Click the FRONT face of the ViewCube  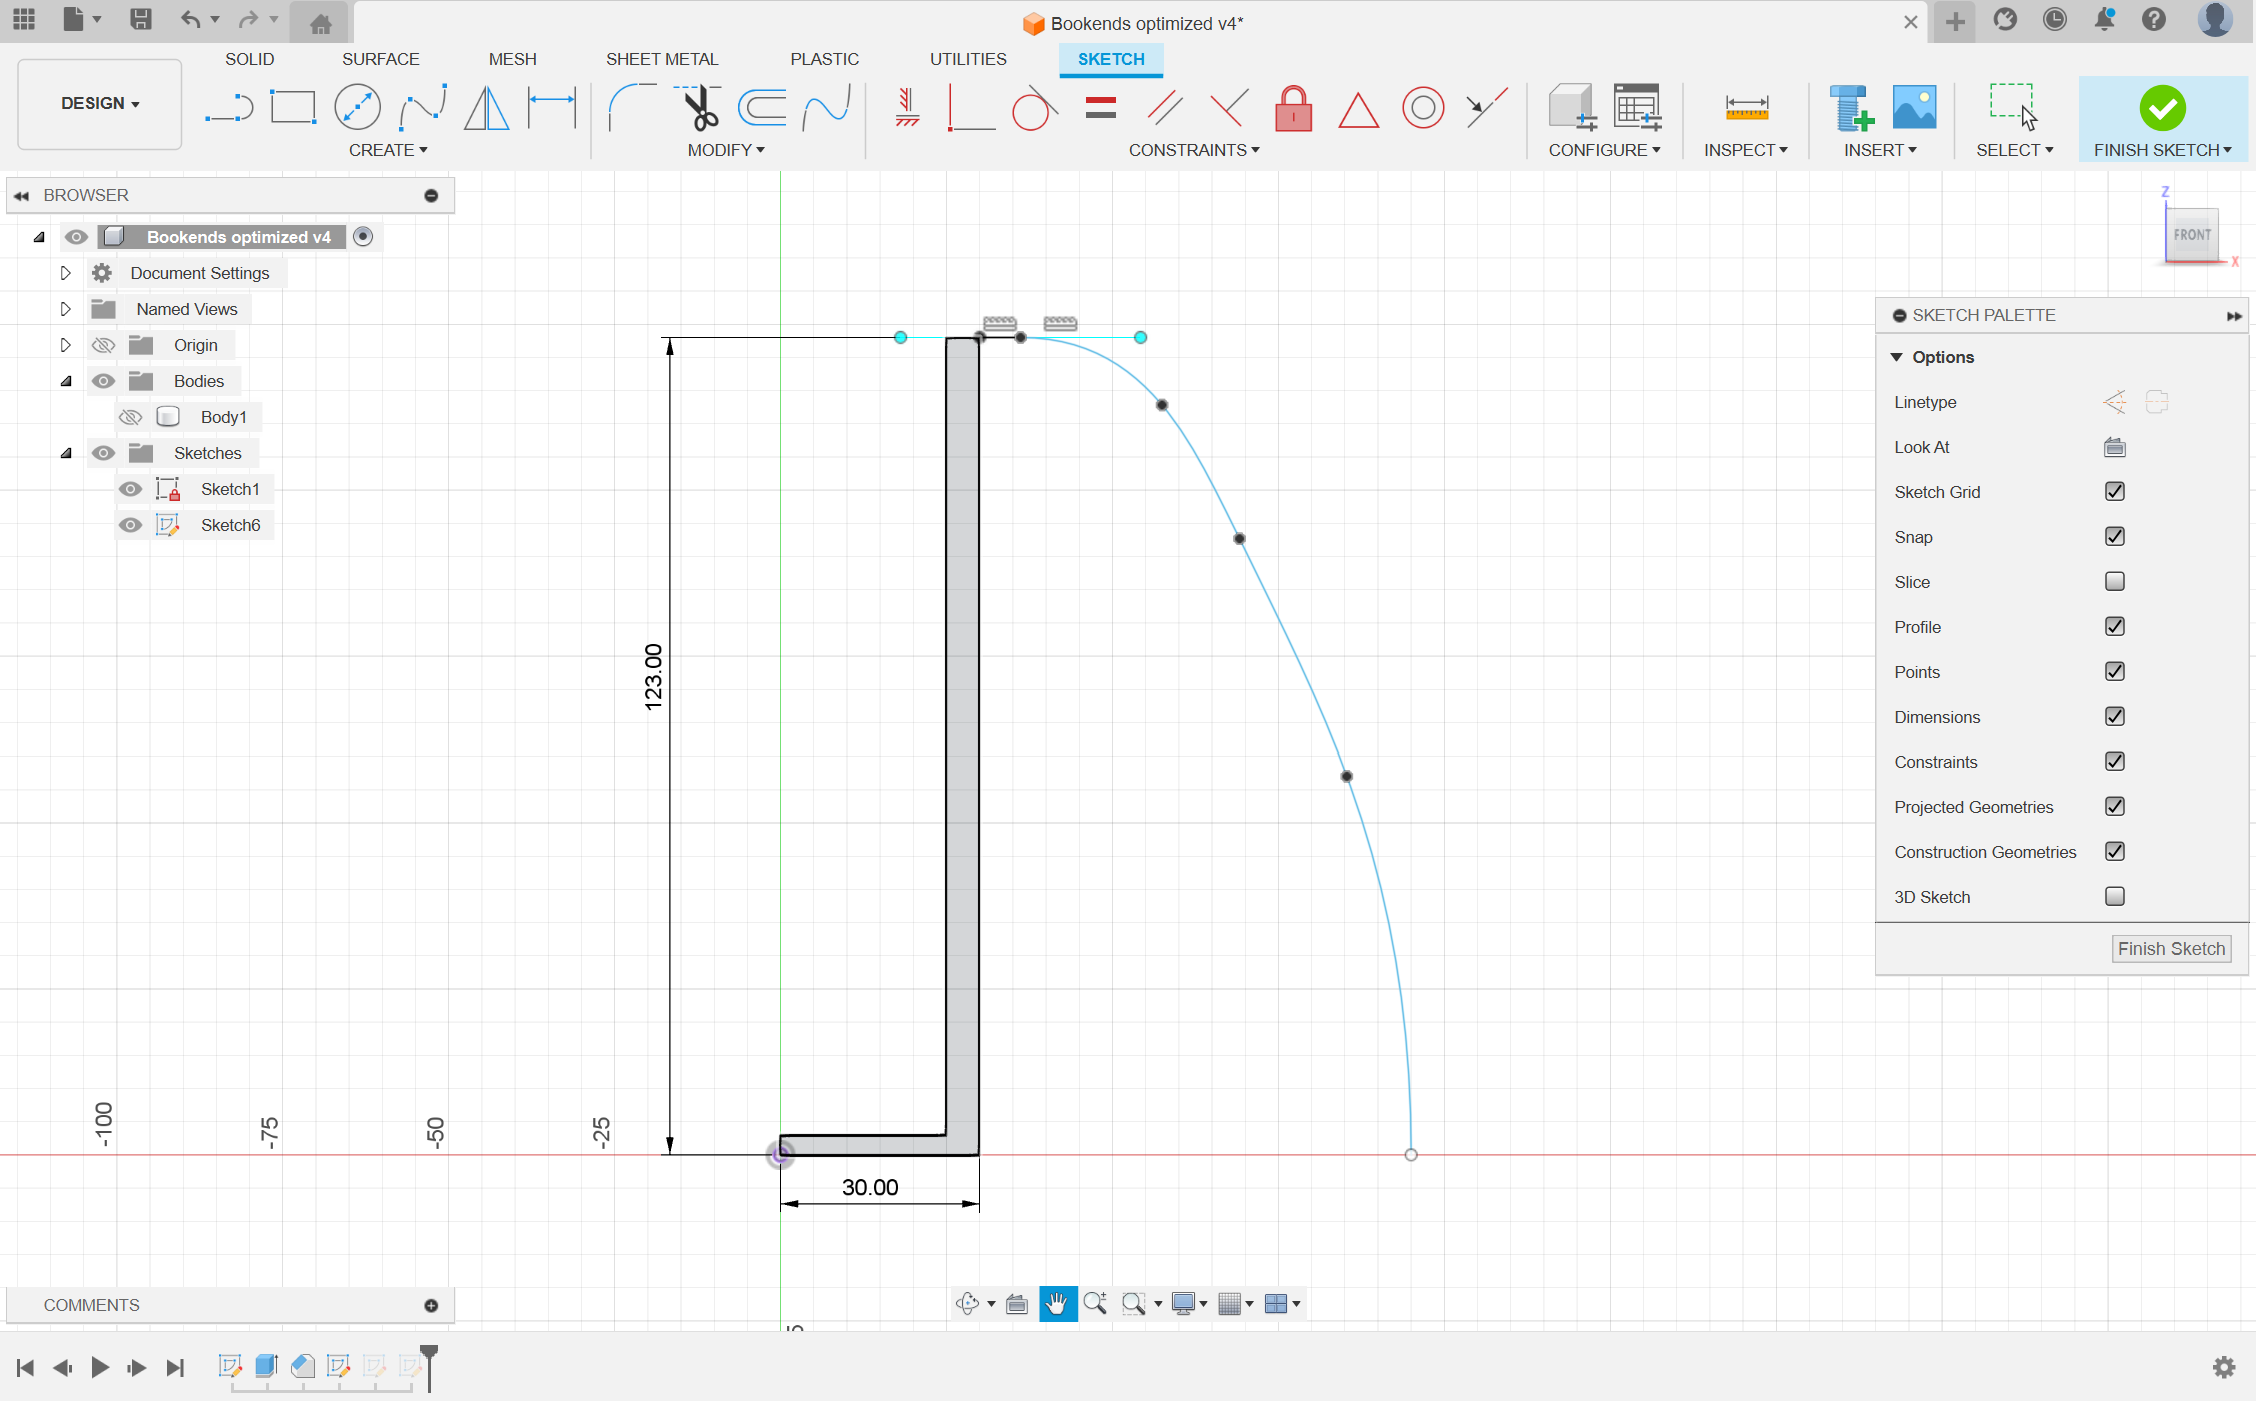2192,235
